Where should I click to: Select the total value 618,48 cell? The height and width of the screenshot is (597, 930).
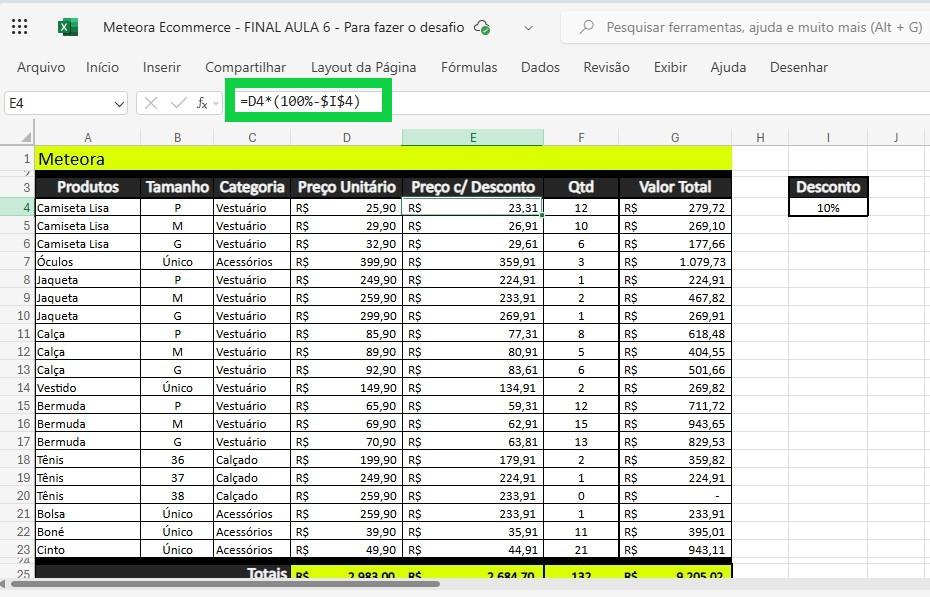point(675,334)
